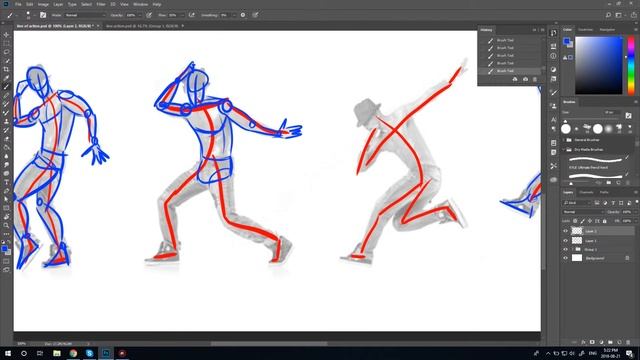The image size is (640, 360).
Task: Expand the General Brushes folder
Action: (564, 140)
